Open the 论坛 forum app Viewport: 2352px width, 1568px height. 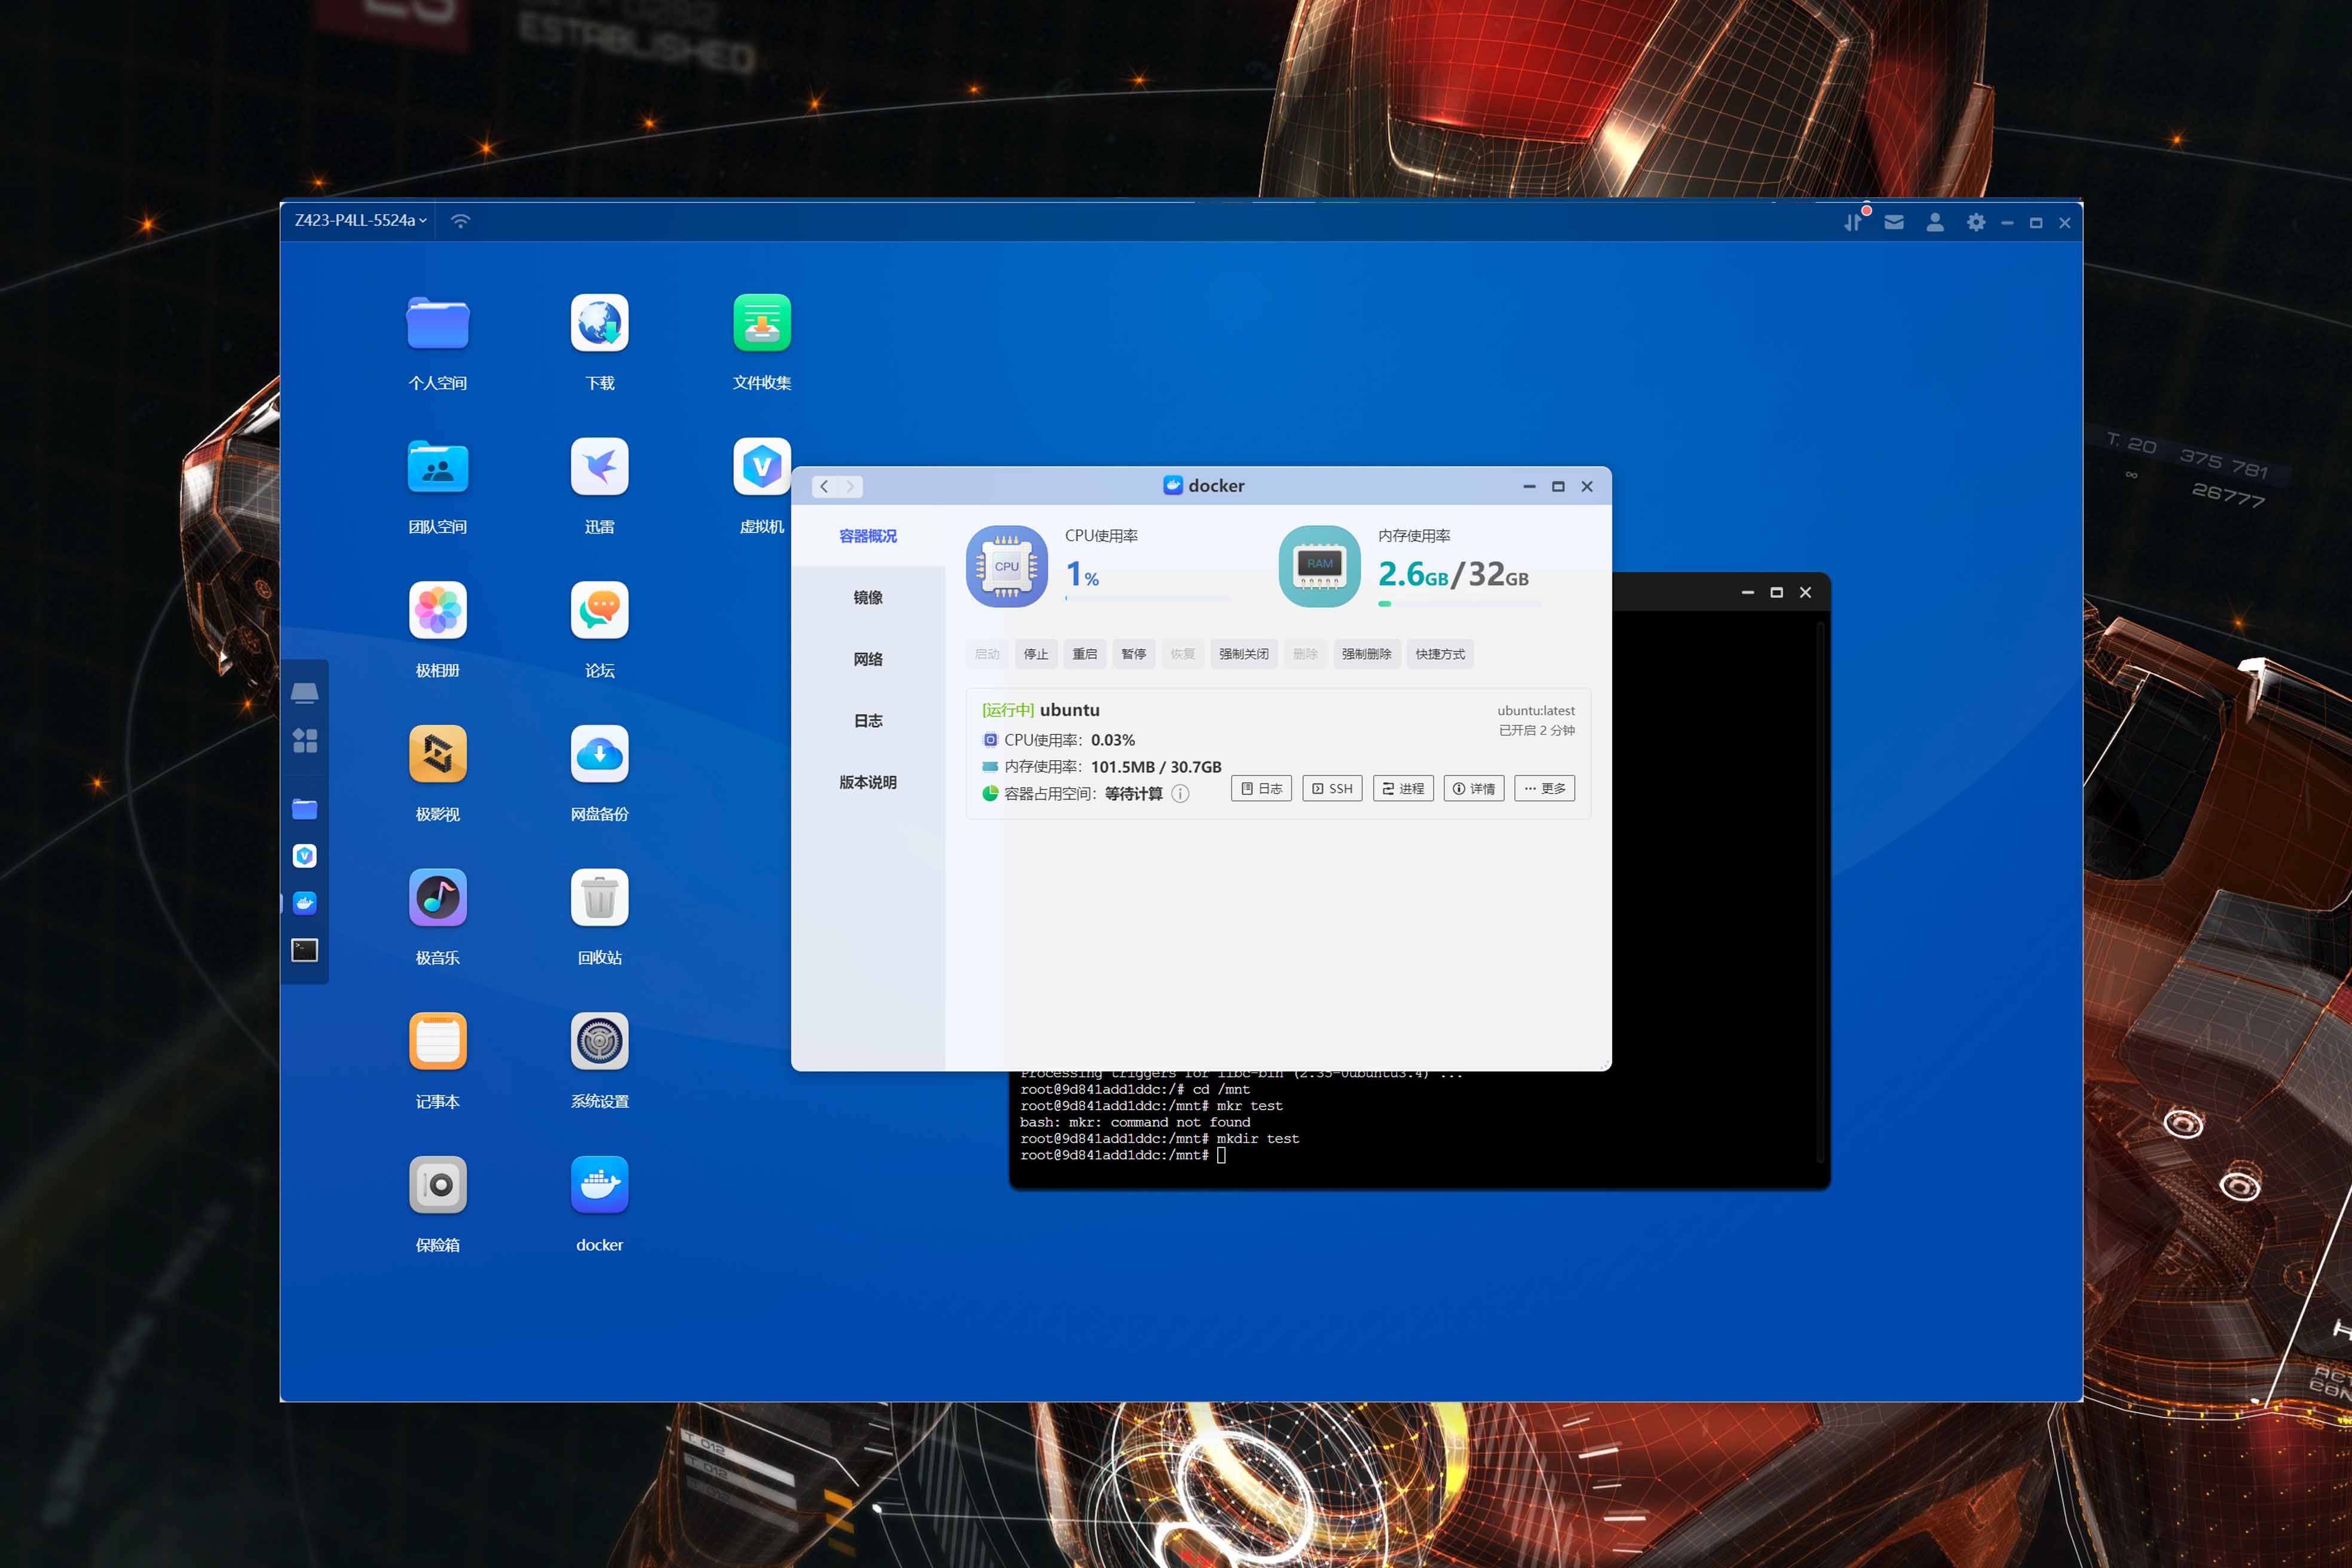coord(599,610)
